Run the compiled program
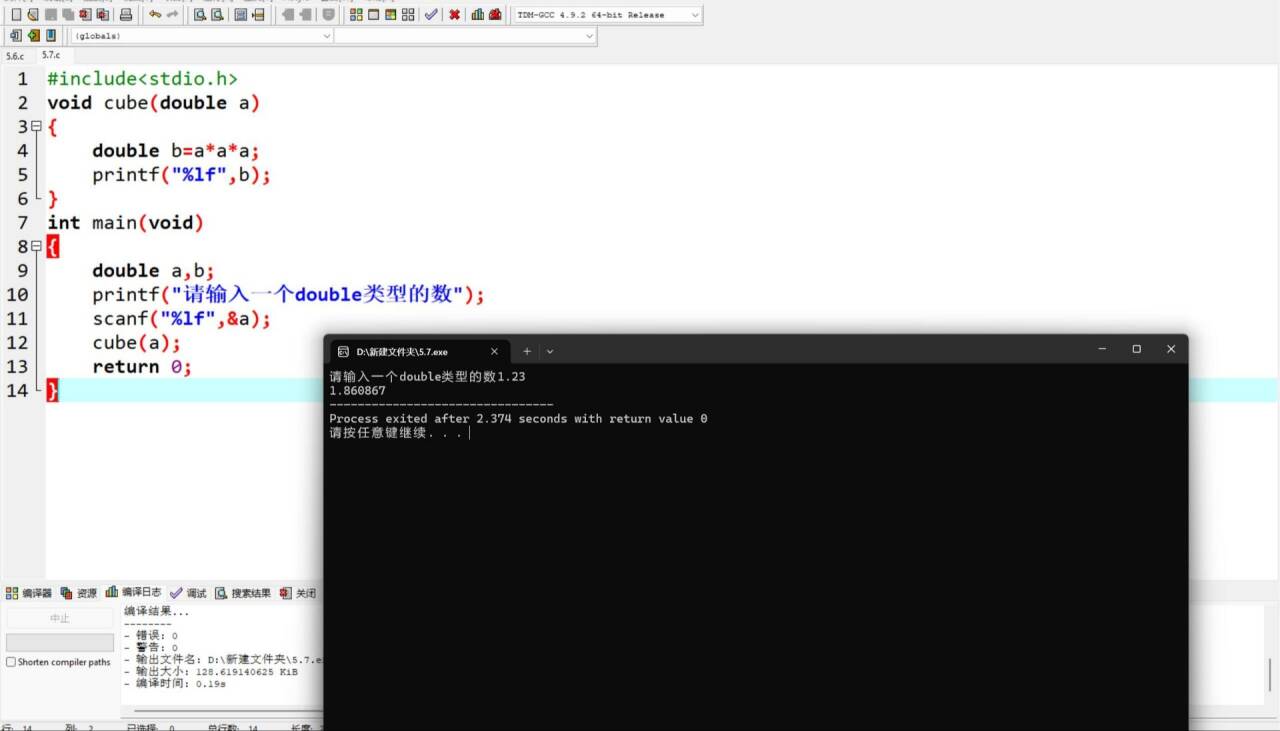This screenshot has width=1280, height=731. [374, 15]
